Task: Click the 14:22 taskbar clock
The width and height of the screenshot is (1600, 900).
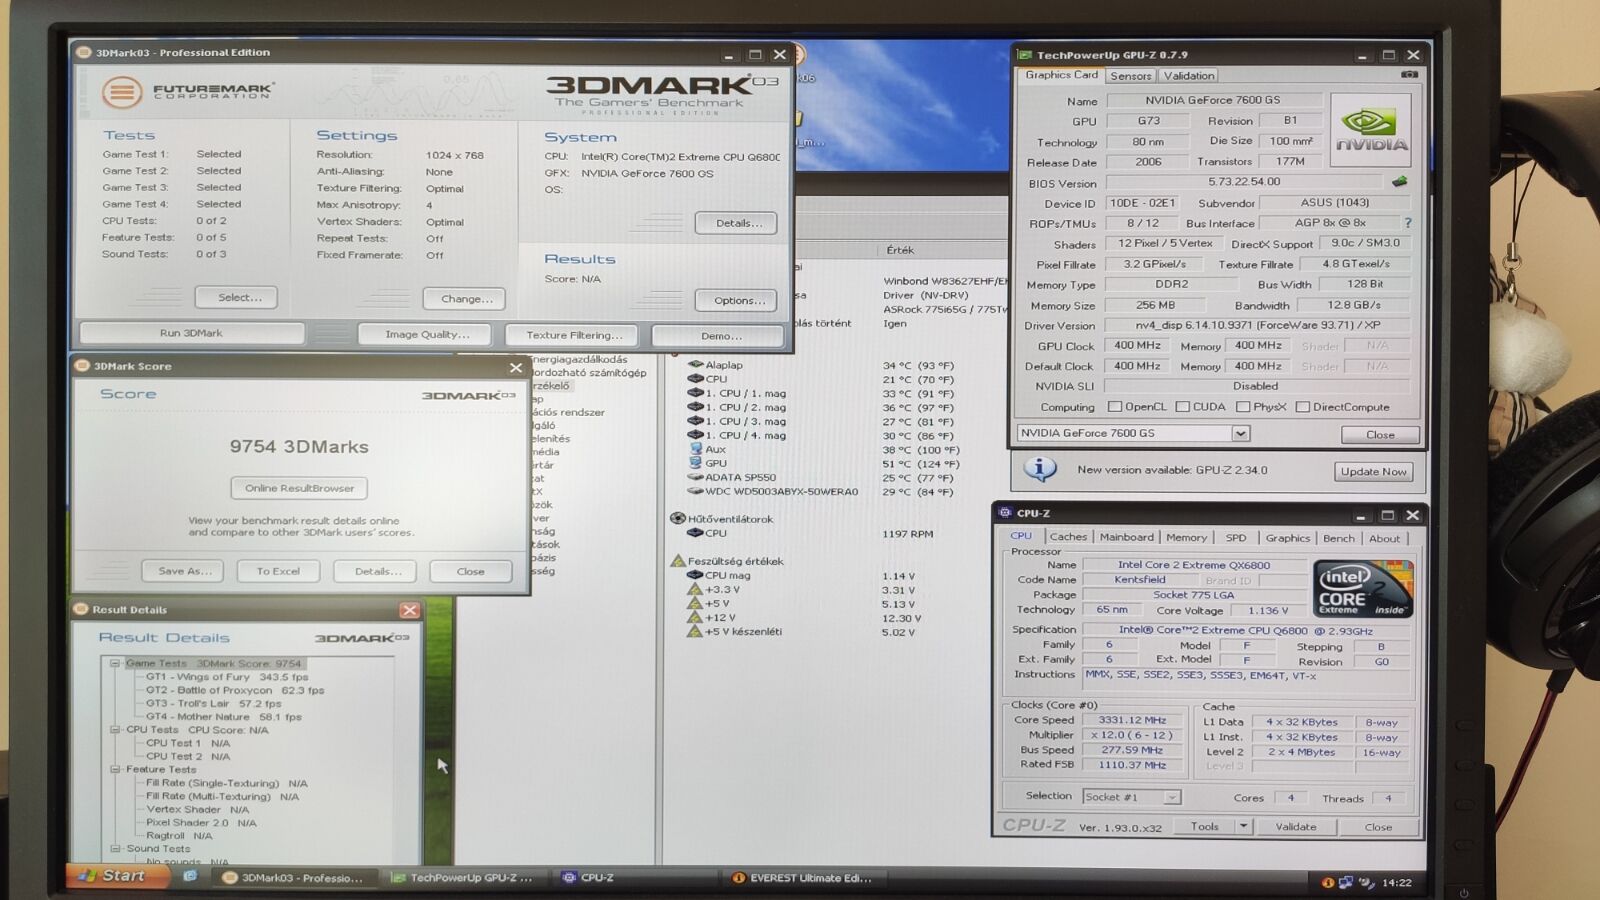Action: [x=1397, y=883]
